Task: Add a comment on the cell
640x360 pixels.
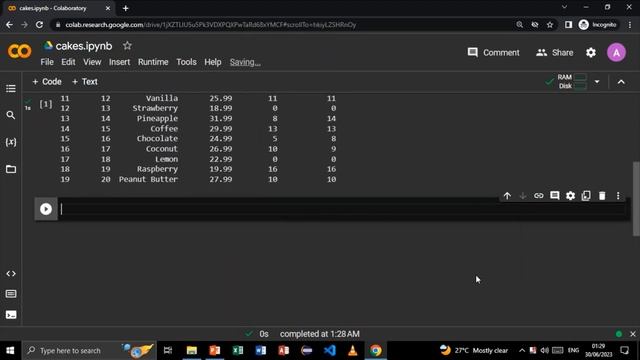Action: pyautogui.click(x=554, y=196)
